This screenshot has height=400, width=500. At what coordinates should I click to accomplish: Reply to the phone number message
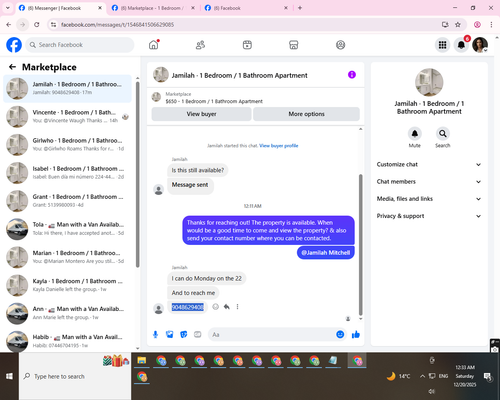point(227,307)
